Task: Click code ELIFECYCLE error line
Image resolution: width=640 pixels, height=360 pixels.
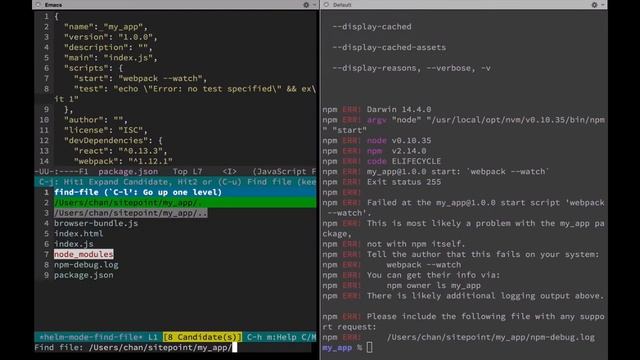Action: coord(381,161)
